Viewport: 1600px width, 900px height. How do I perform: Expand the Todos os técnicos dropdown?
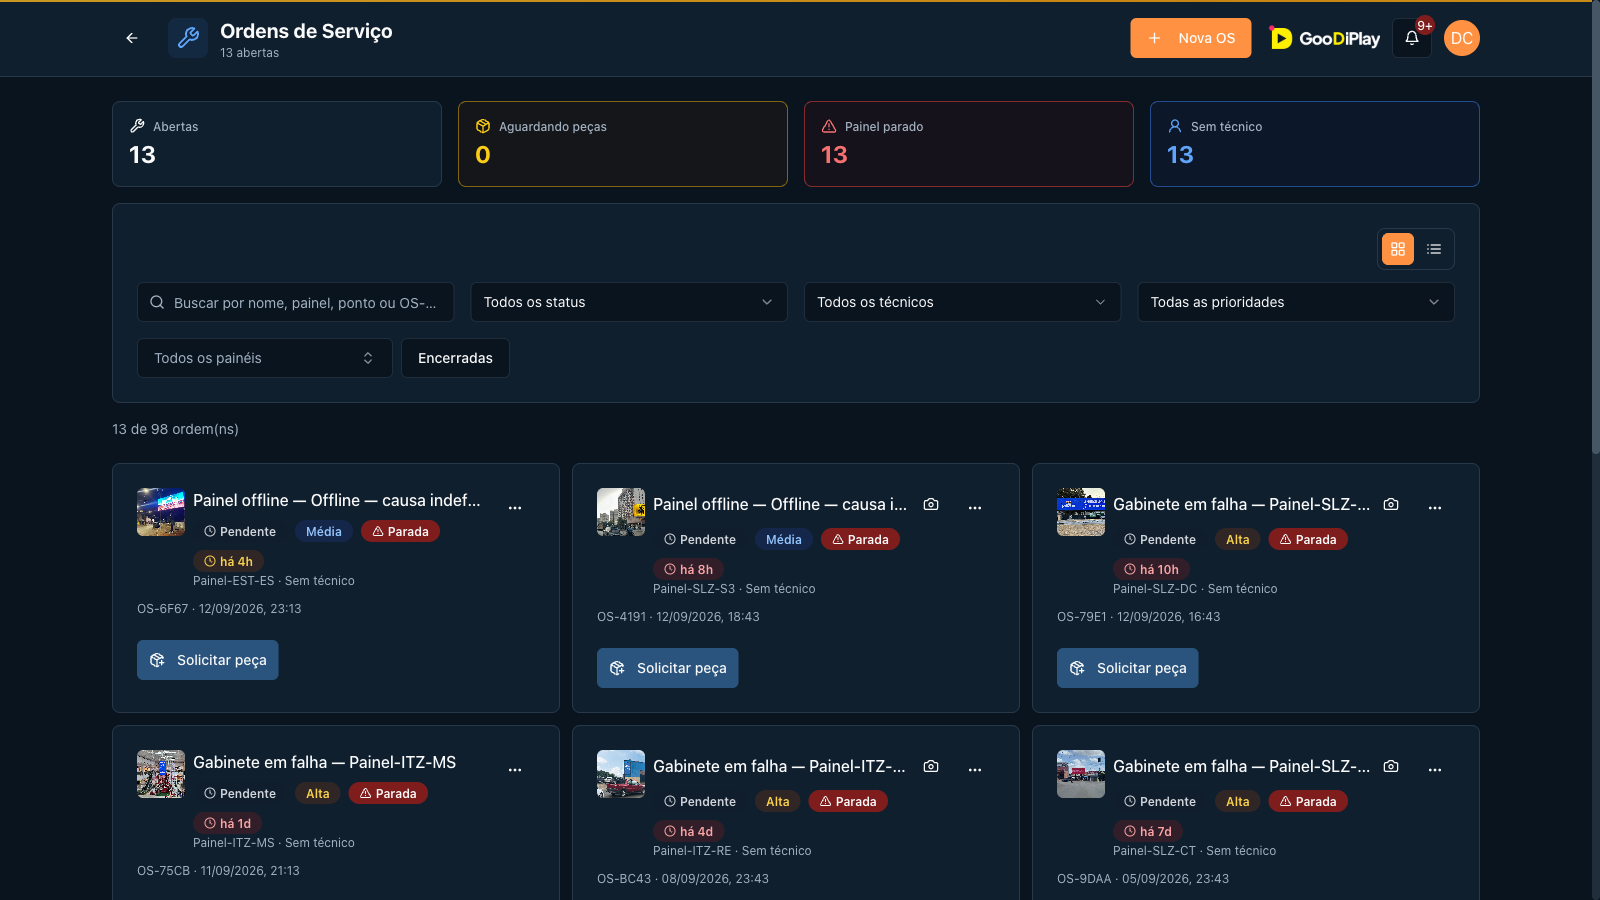coord(962,302)
